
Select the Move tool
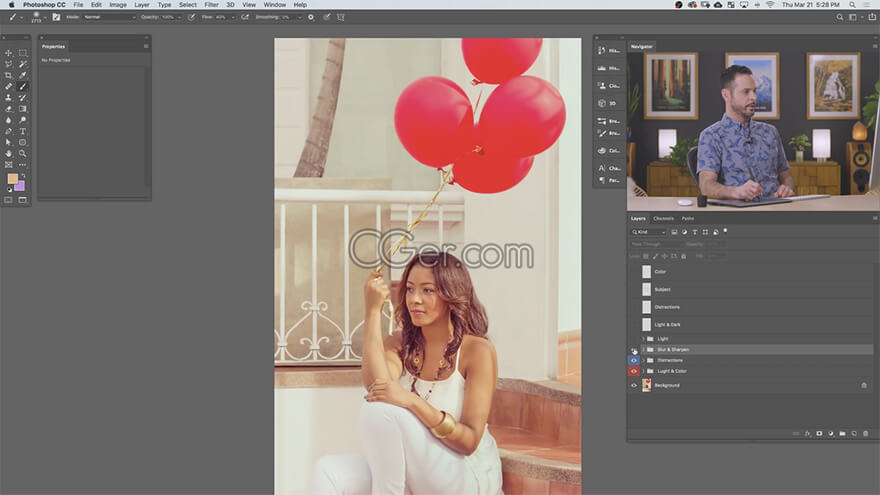[8, 53]
